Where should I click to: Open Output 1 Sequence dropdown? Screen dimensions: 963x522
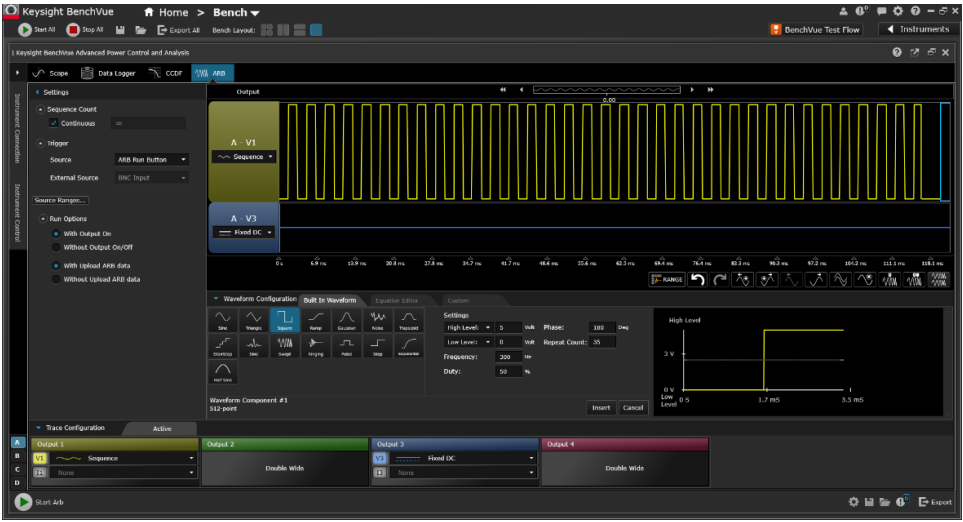(123, 458)
